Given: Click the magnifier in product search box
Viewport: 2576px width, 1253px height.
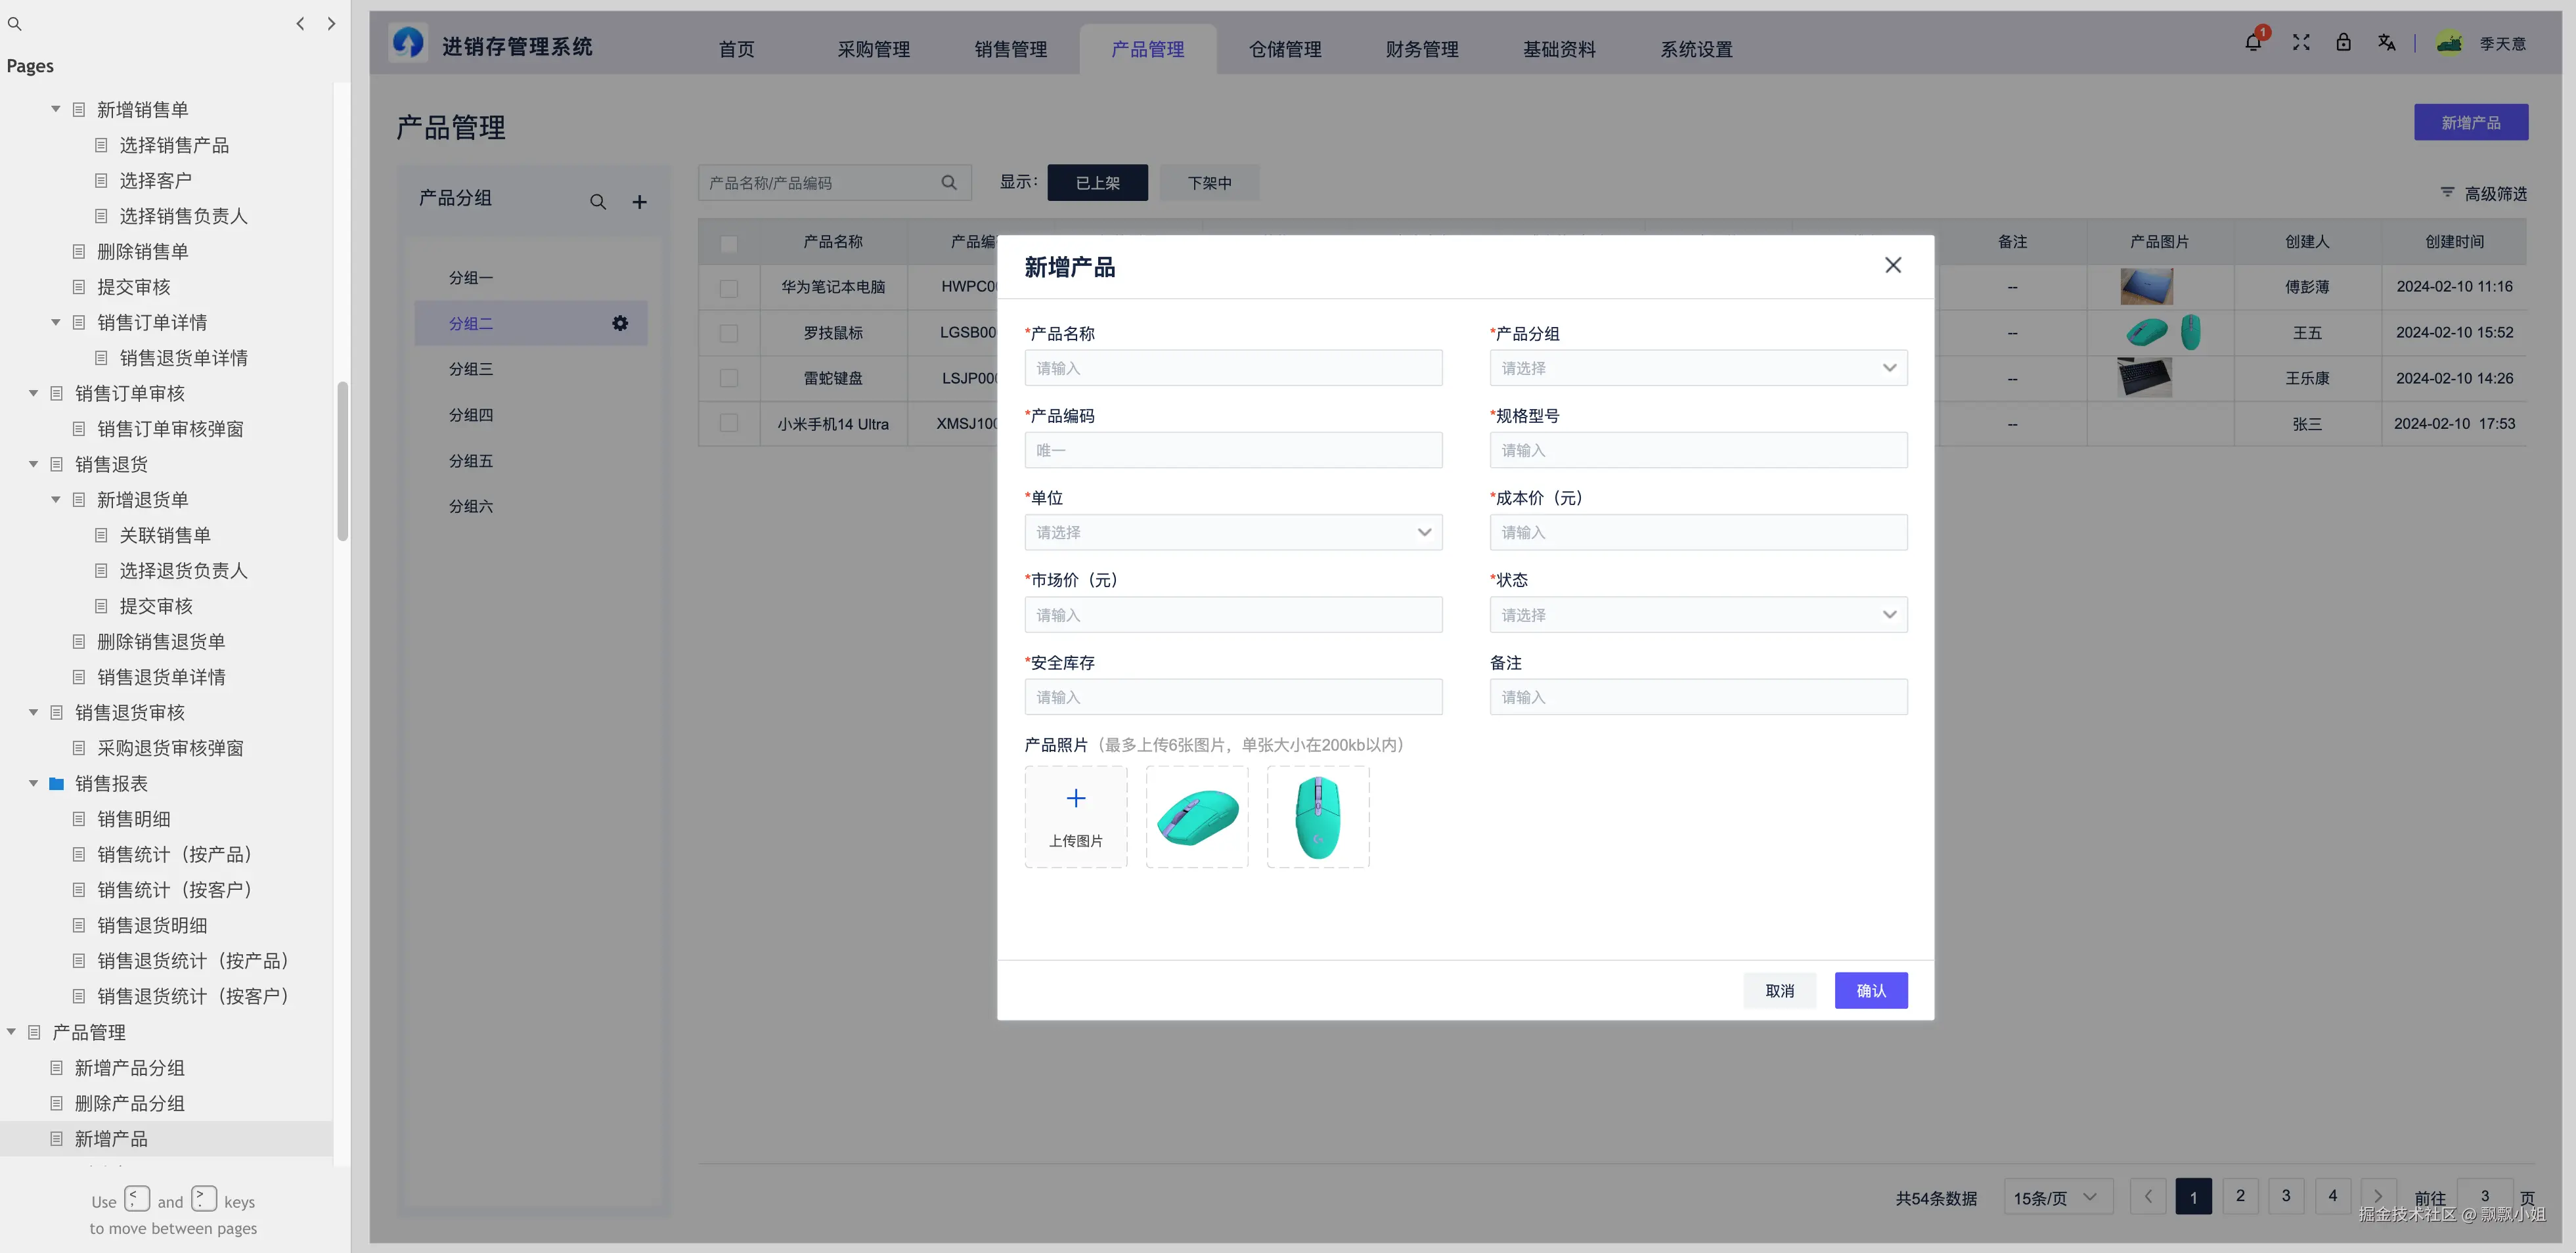Looking at the screenshot, I should coord(948,182).
